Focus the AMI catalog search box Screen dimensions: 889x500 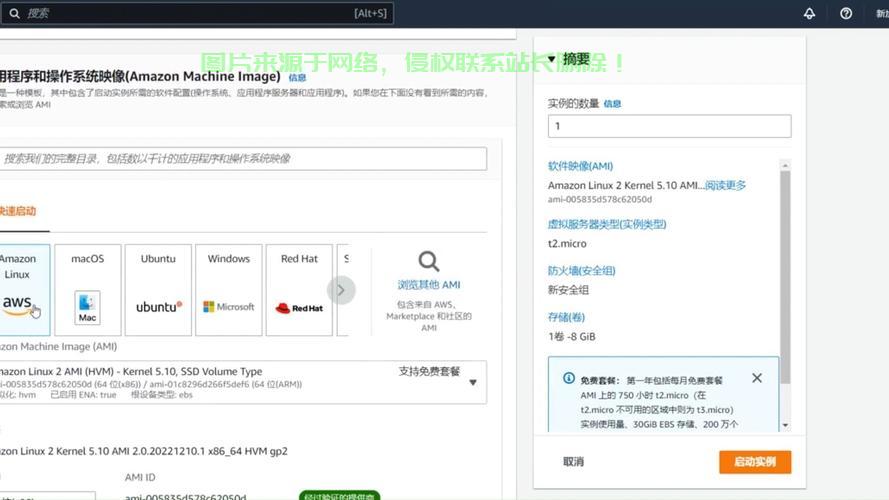[x=243, y=159]
